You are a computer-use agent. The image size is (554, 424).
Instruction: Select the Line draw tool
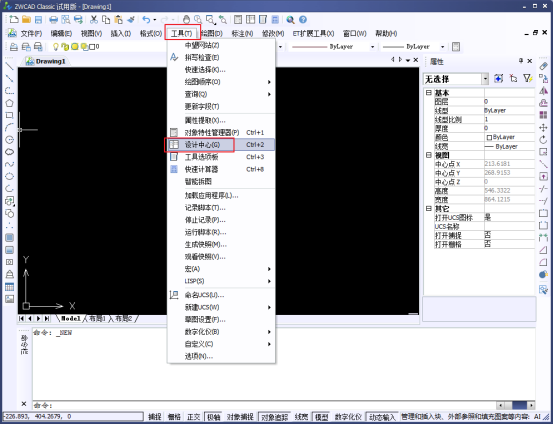tap(10, 66)
